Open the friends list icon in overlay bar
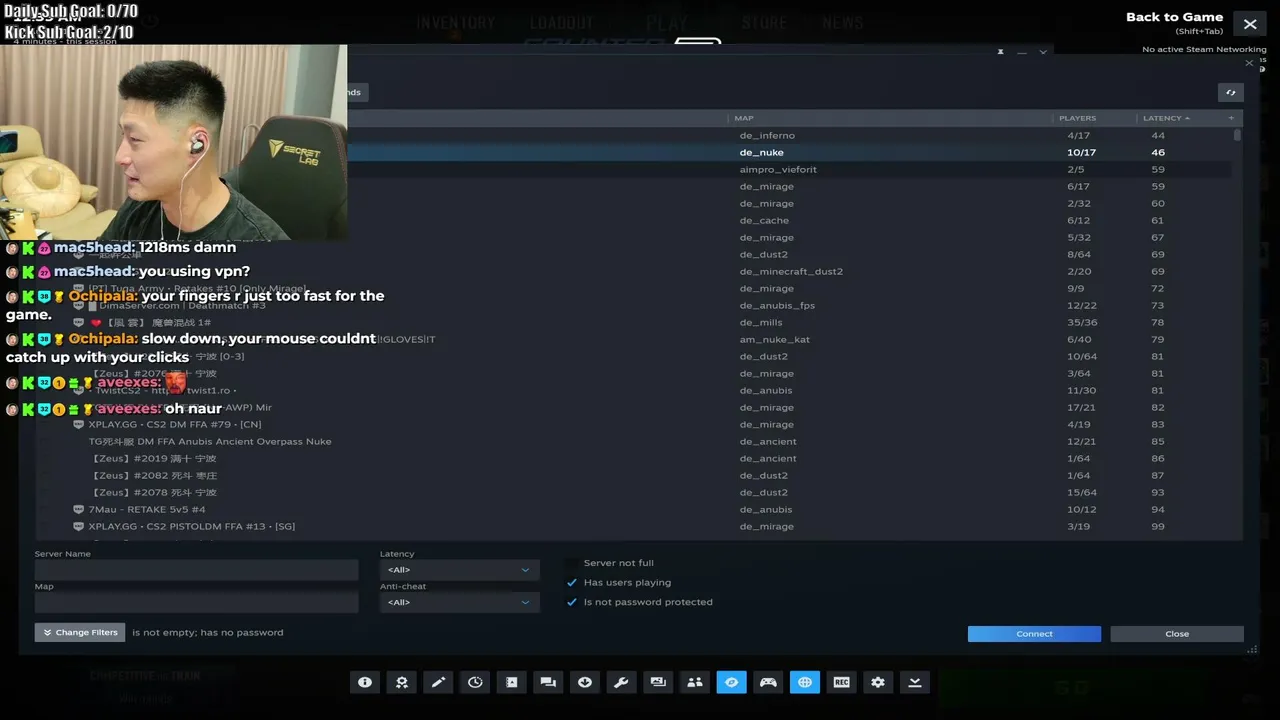Screen dimensions: 1280x720 click(x=695, y=682)
